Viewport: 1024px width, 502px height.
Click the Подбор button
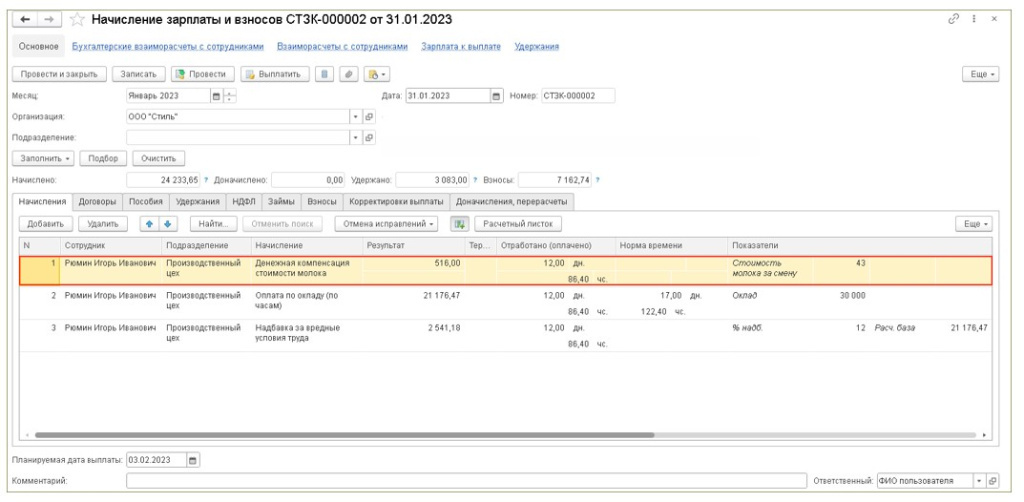(x=103, y=158)
